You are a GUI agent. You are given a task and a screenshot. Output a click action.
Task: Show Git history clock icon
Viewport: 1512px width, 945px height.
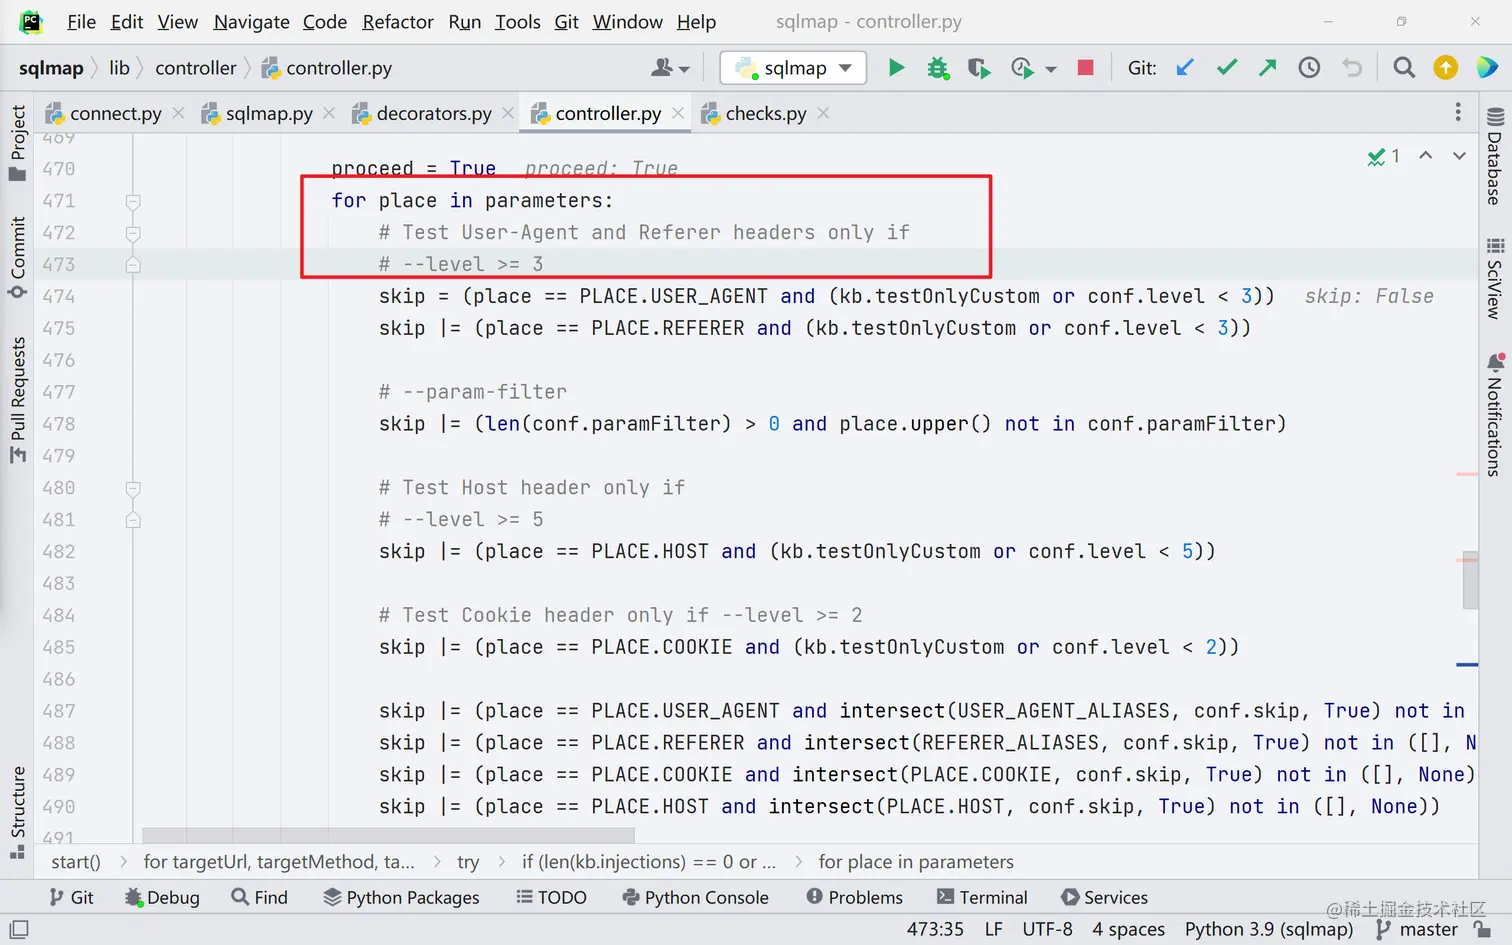(x=1309, y=68)
